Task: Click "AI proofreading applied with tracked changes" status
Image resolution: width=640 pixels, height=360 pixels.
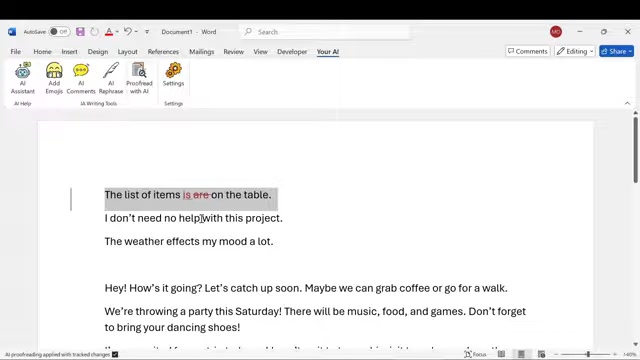Action: click(58, 354)
